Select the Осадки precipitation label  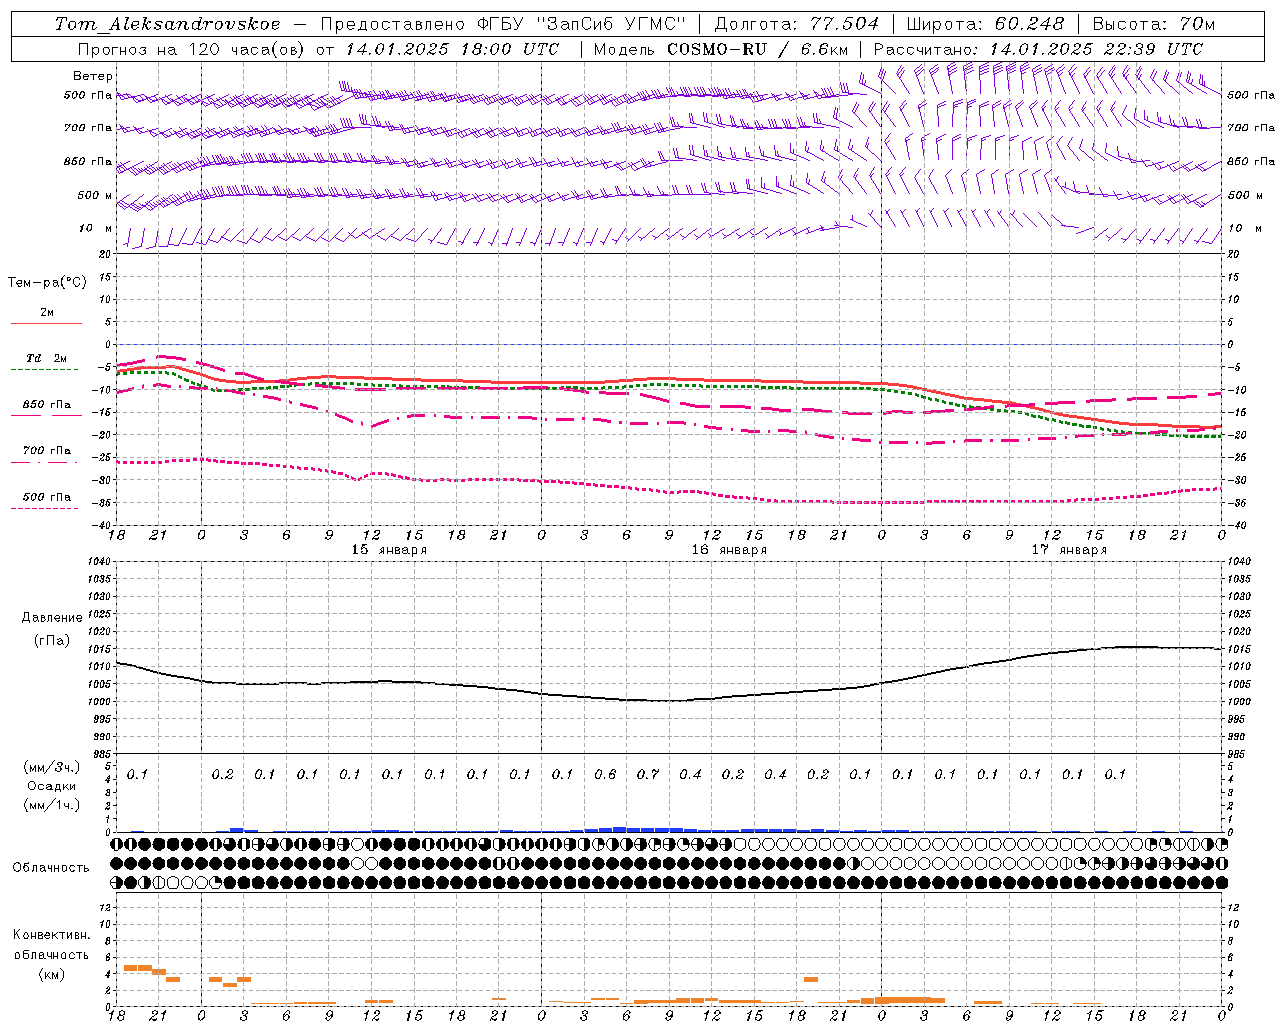click(52, 786)
